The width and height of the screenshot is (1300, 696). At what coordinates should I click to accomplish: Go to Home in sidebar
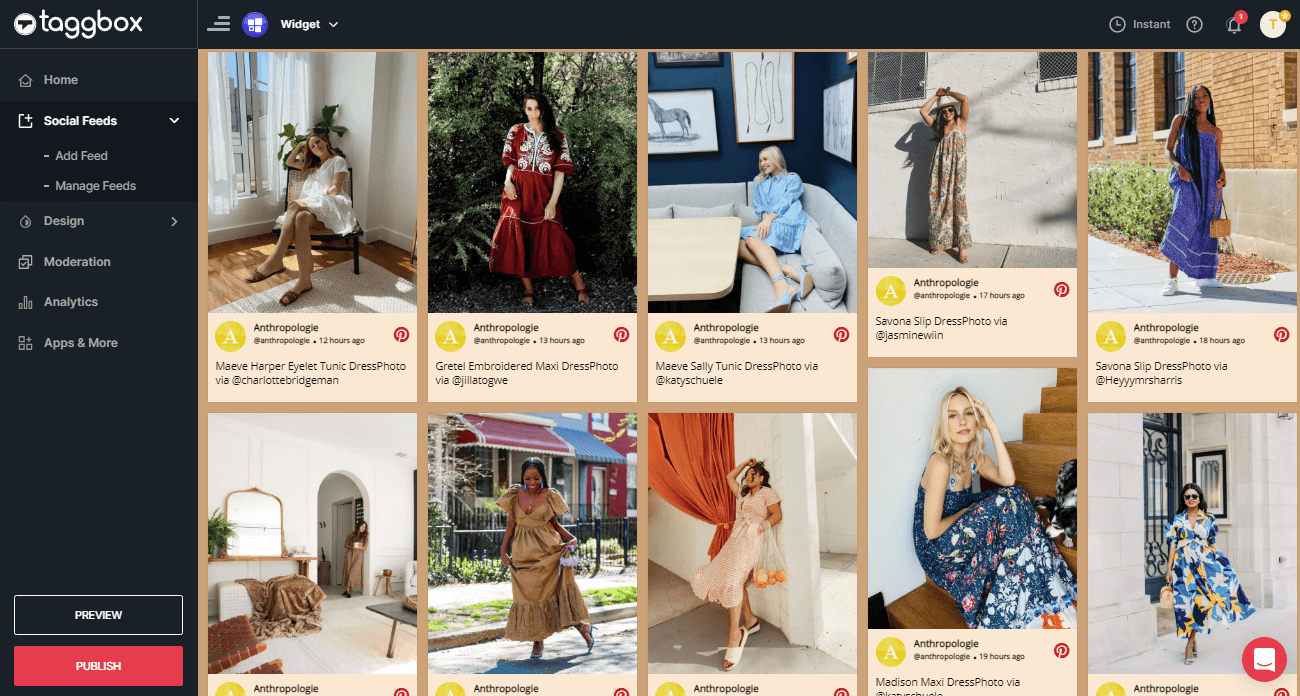tap(60, 80)
